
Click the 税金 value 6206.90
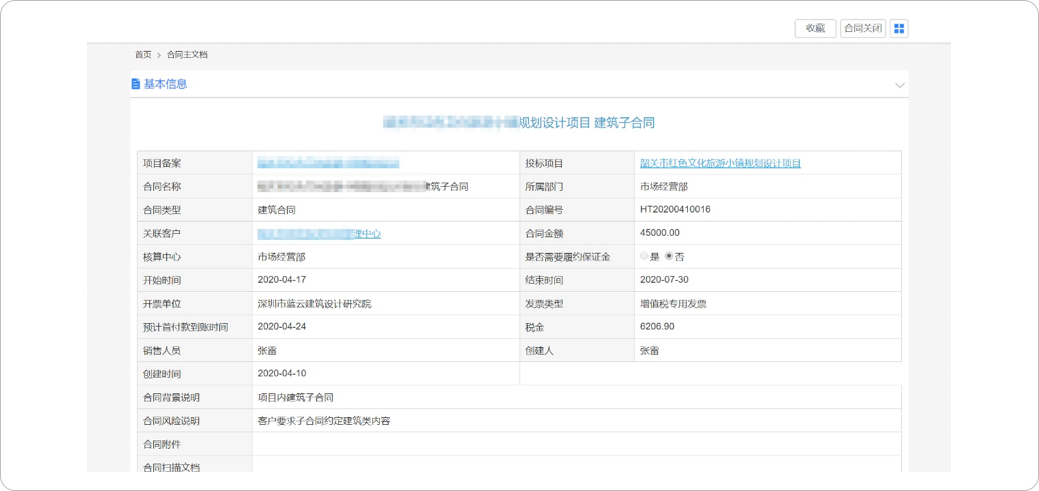[657, 327]
